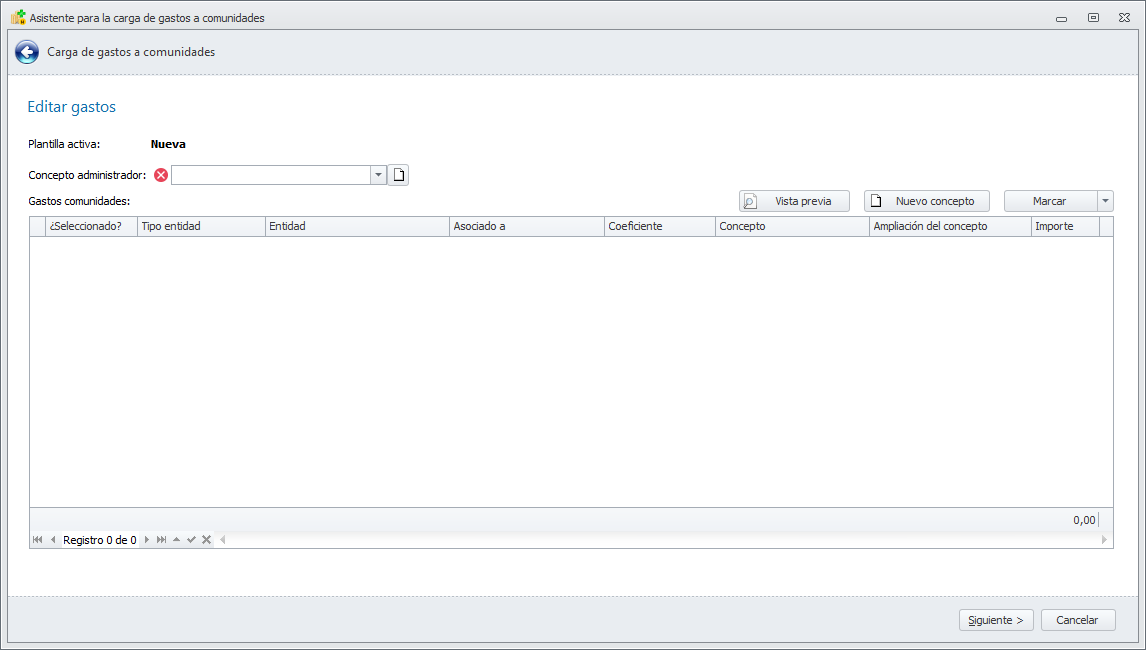Sort by Importe column header

1065,227
